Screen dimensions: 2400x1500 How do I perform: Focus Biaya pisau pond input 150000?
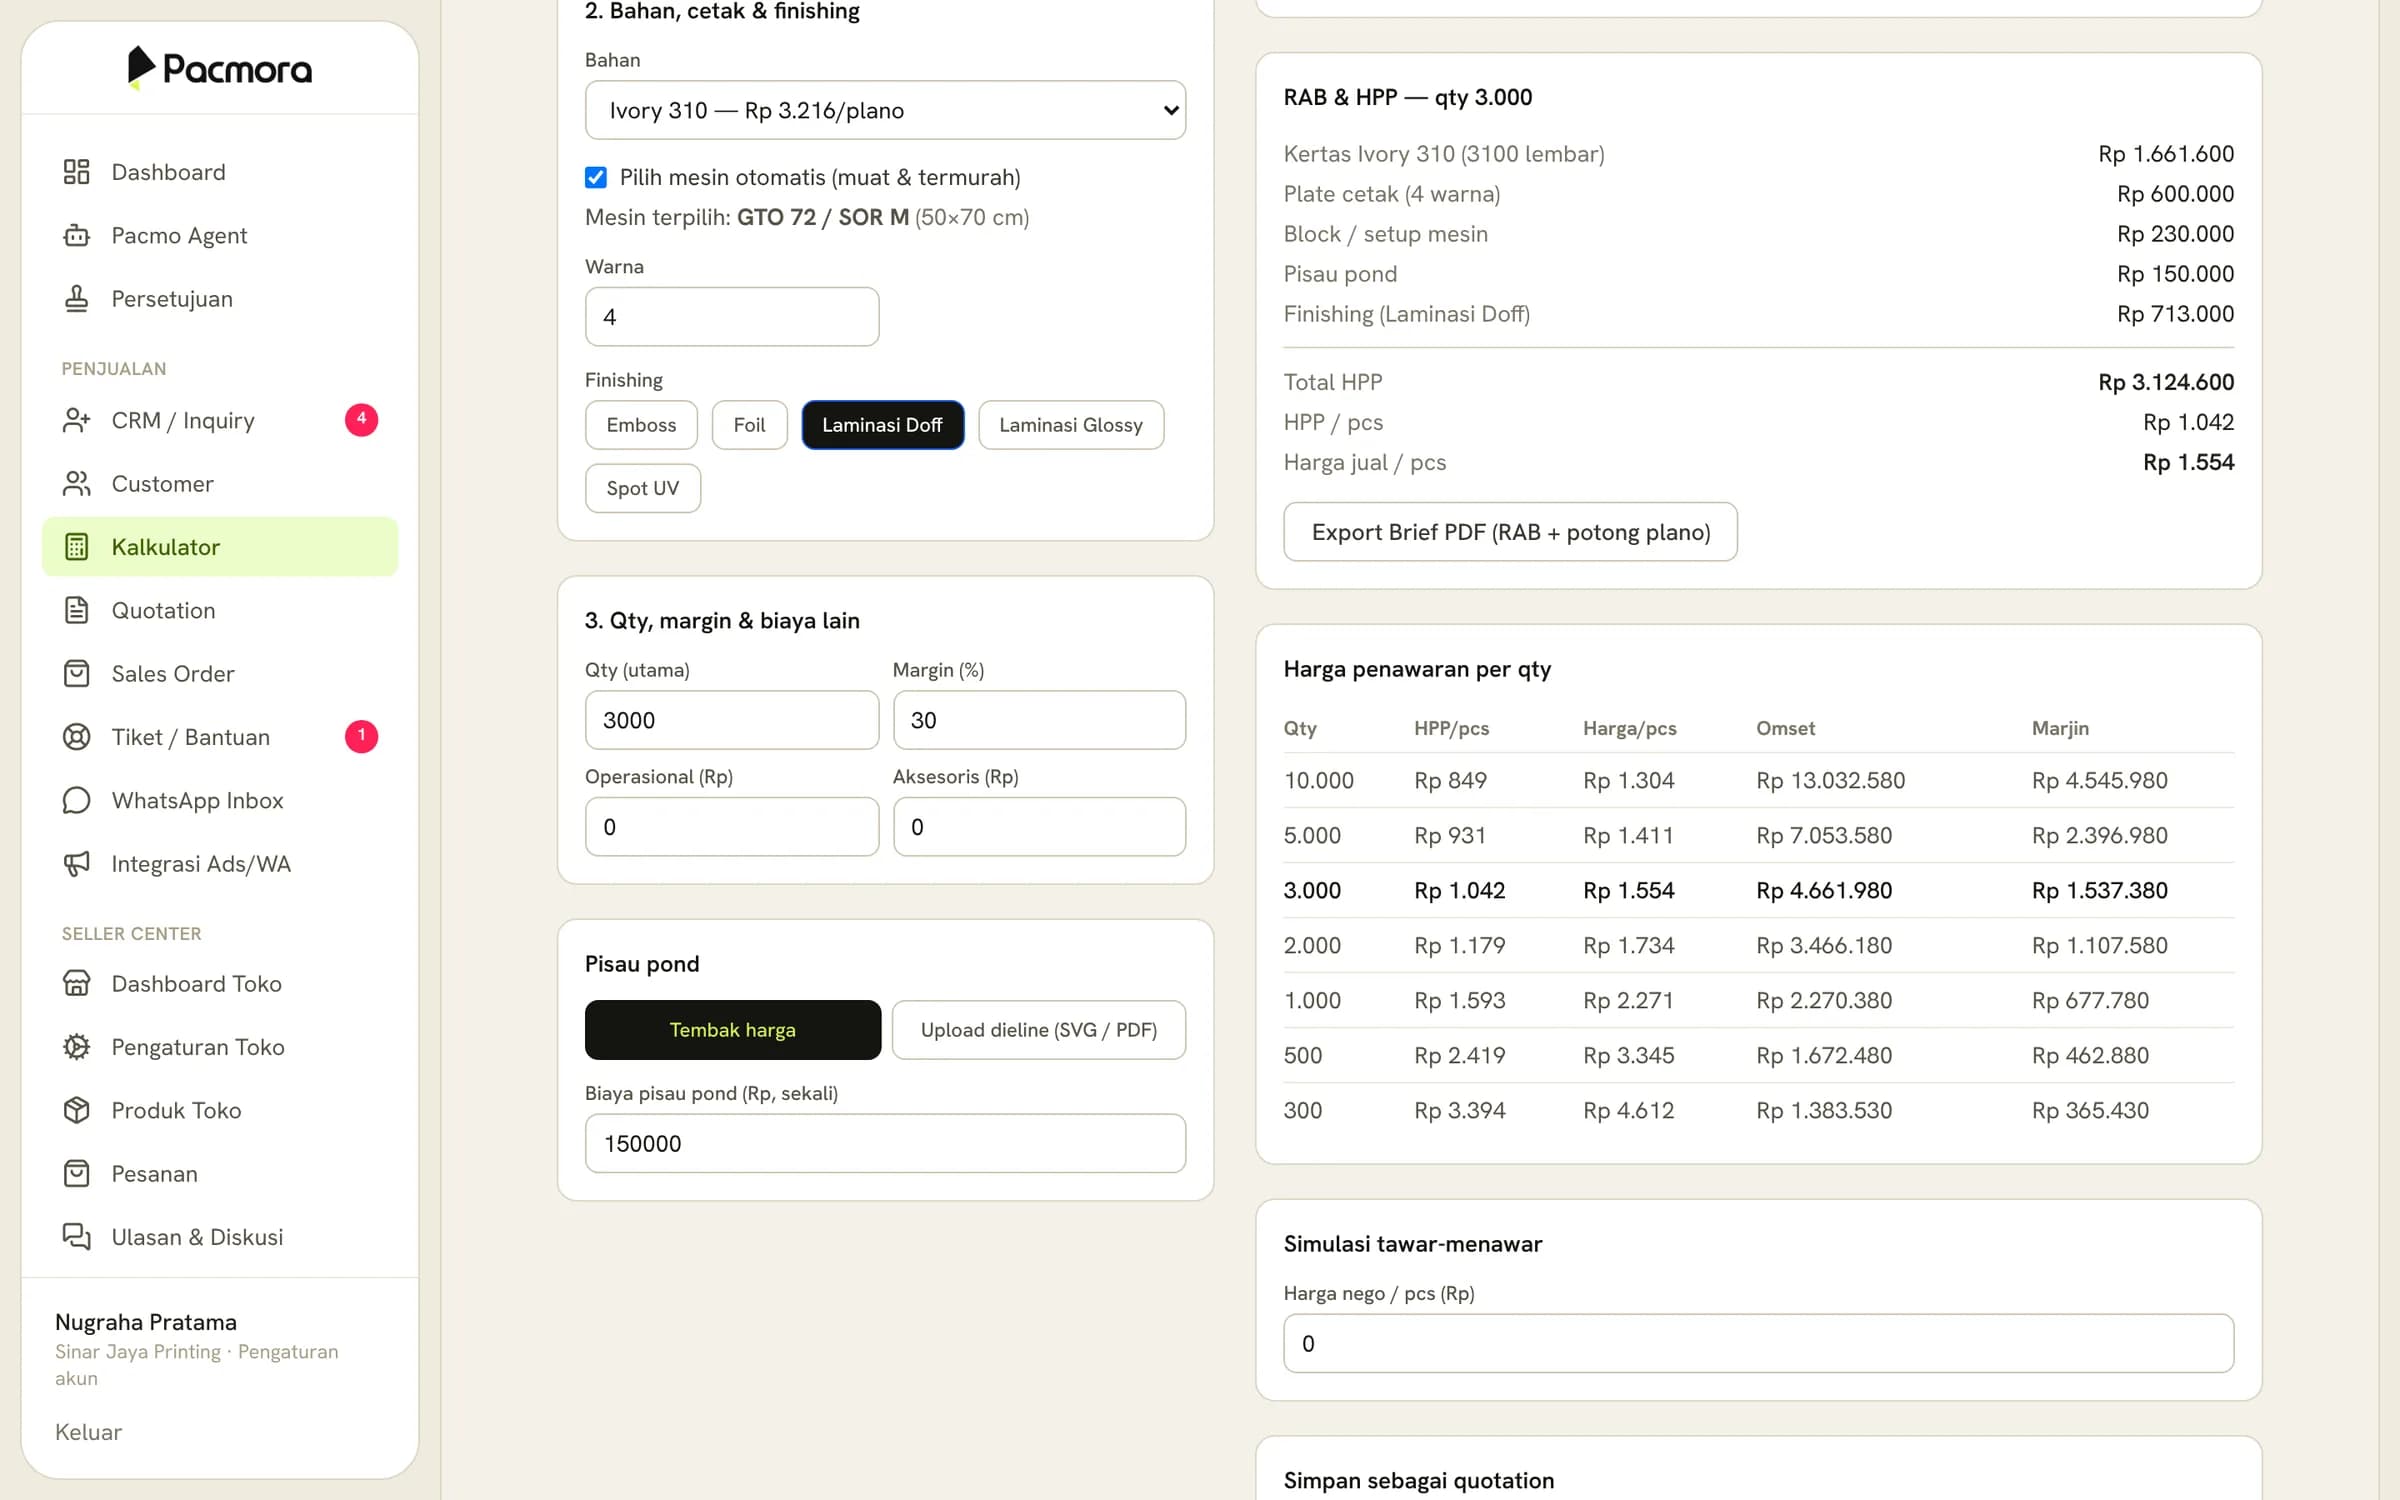885,1143
